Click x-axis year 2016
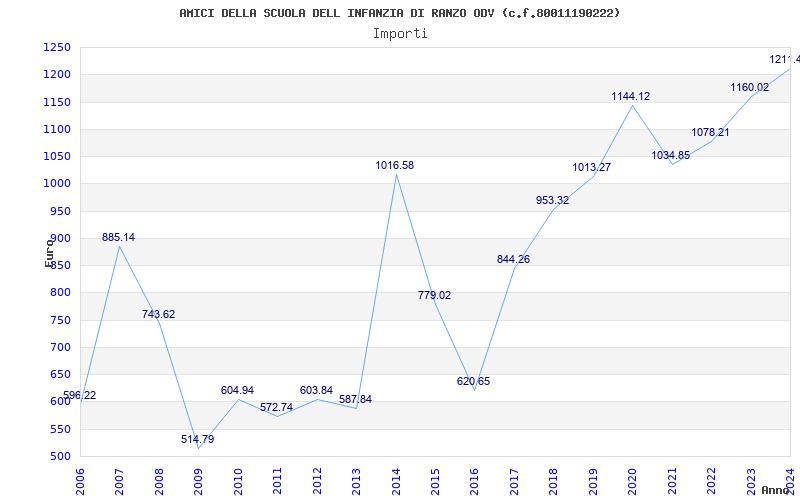Viewport: 800px width, 500px height. pyautogui.click(x=474, y=482)
